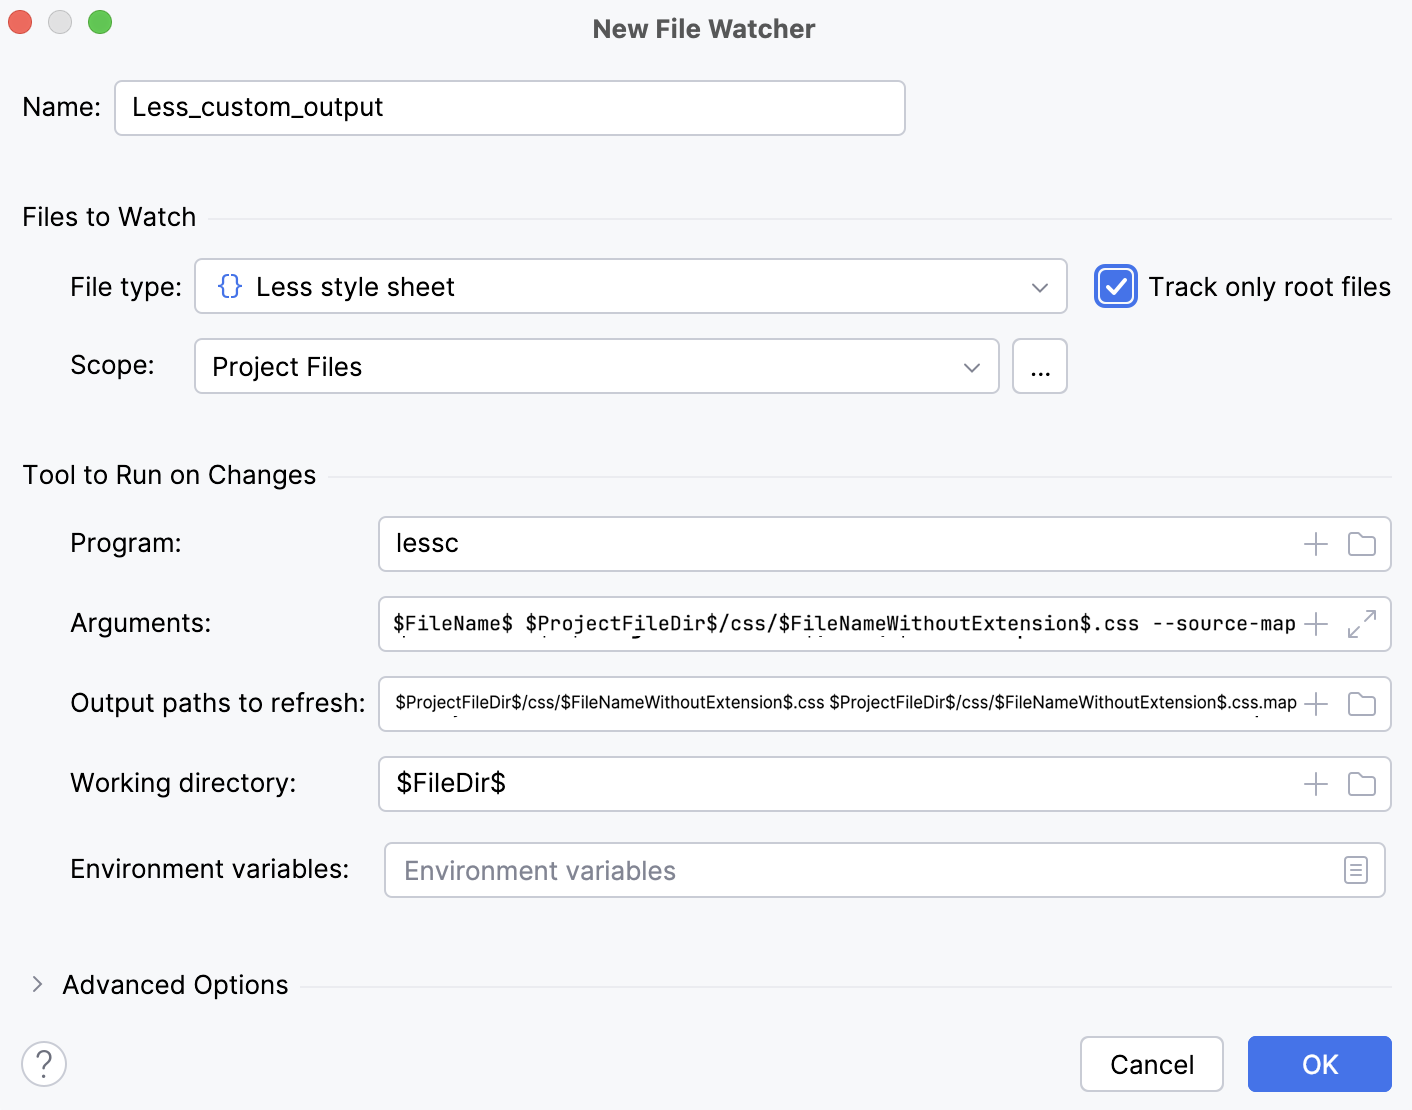Screen dimensions: 1412x1110
Task: Browse for the Program executable using folder icon
Action: pos(1362,544)
